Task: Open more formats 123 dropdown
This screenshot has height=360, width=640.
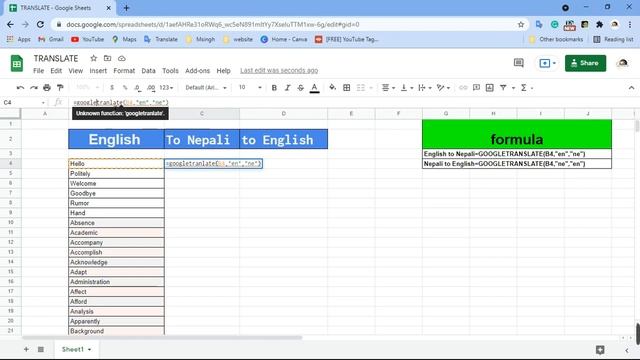Action: (x=166, y=88)
